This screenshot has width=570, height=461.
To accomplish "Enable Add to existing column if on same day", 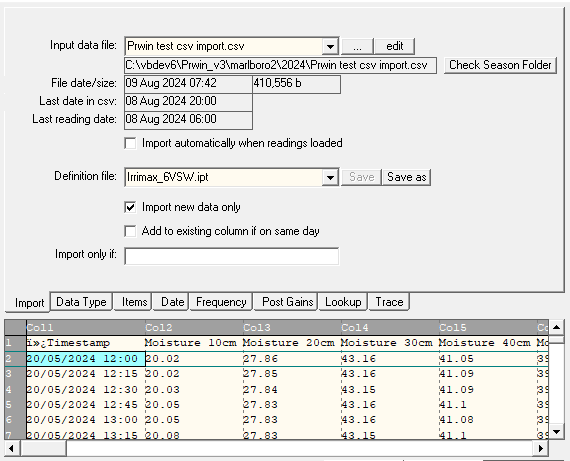I will pyautogui.click(x=130, y=231).
